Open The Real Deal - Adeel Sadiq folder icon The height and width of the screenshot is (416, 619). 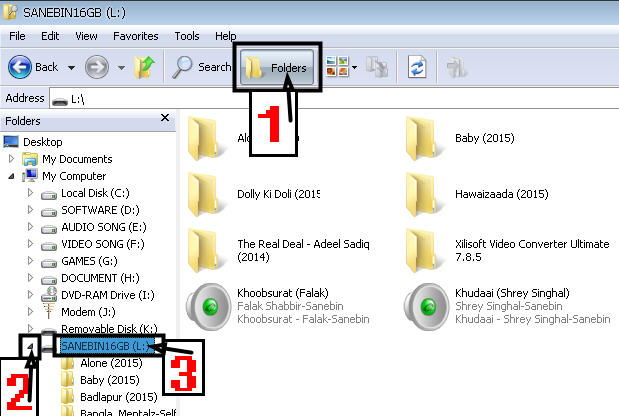205,251
